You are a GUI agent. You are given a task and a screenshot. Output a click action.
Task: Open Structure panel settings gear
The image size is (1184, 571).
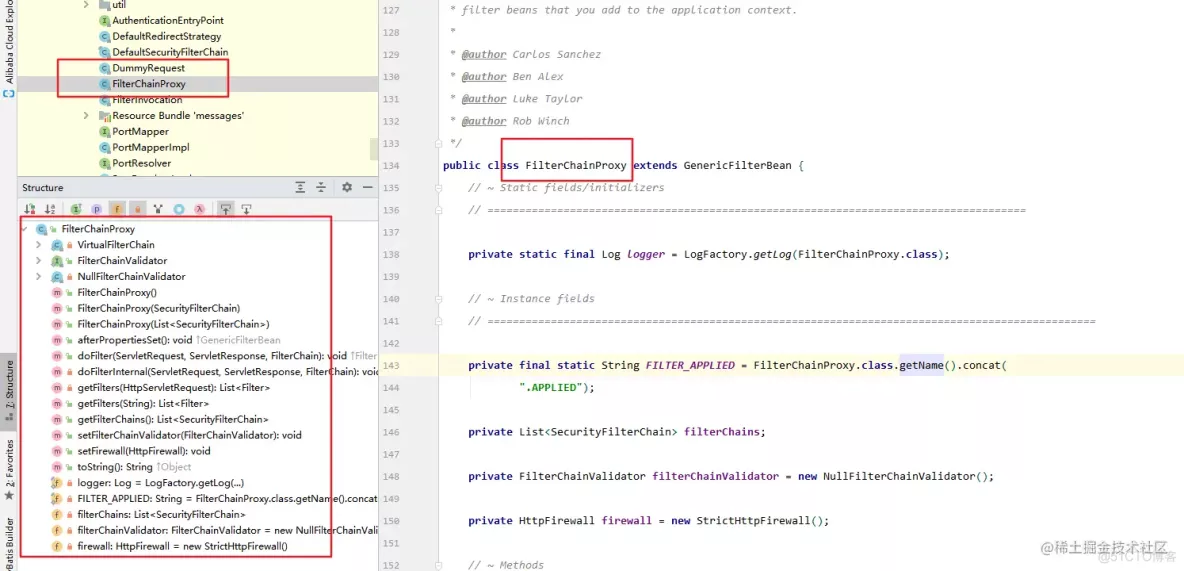click(347, 187)
